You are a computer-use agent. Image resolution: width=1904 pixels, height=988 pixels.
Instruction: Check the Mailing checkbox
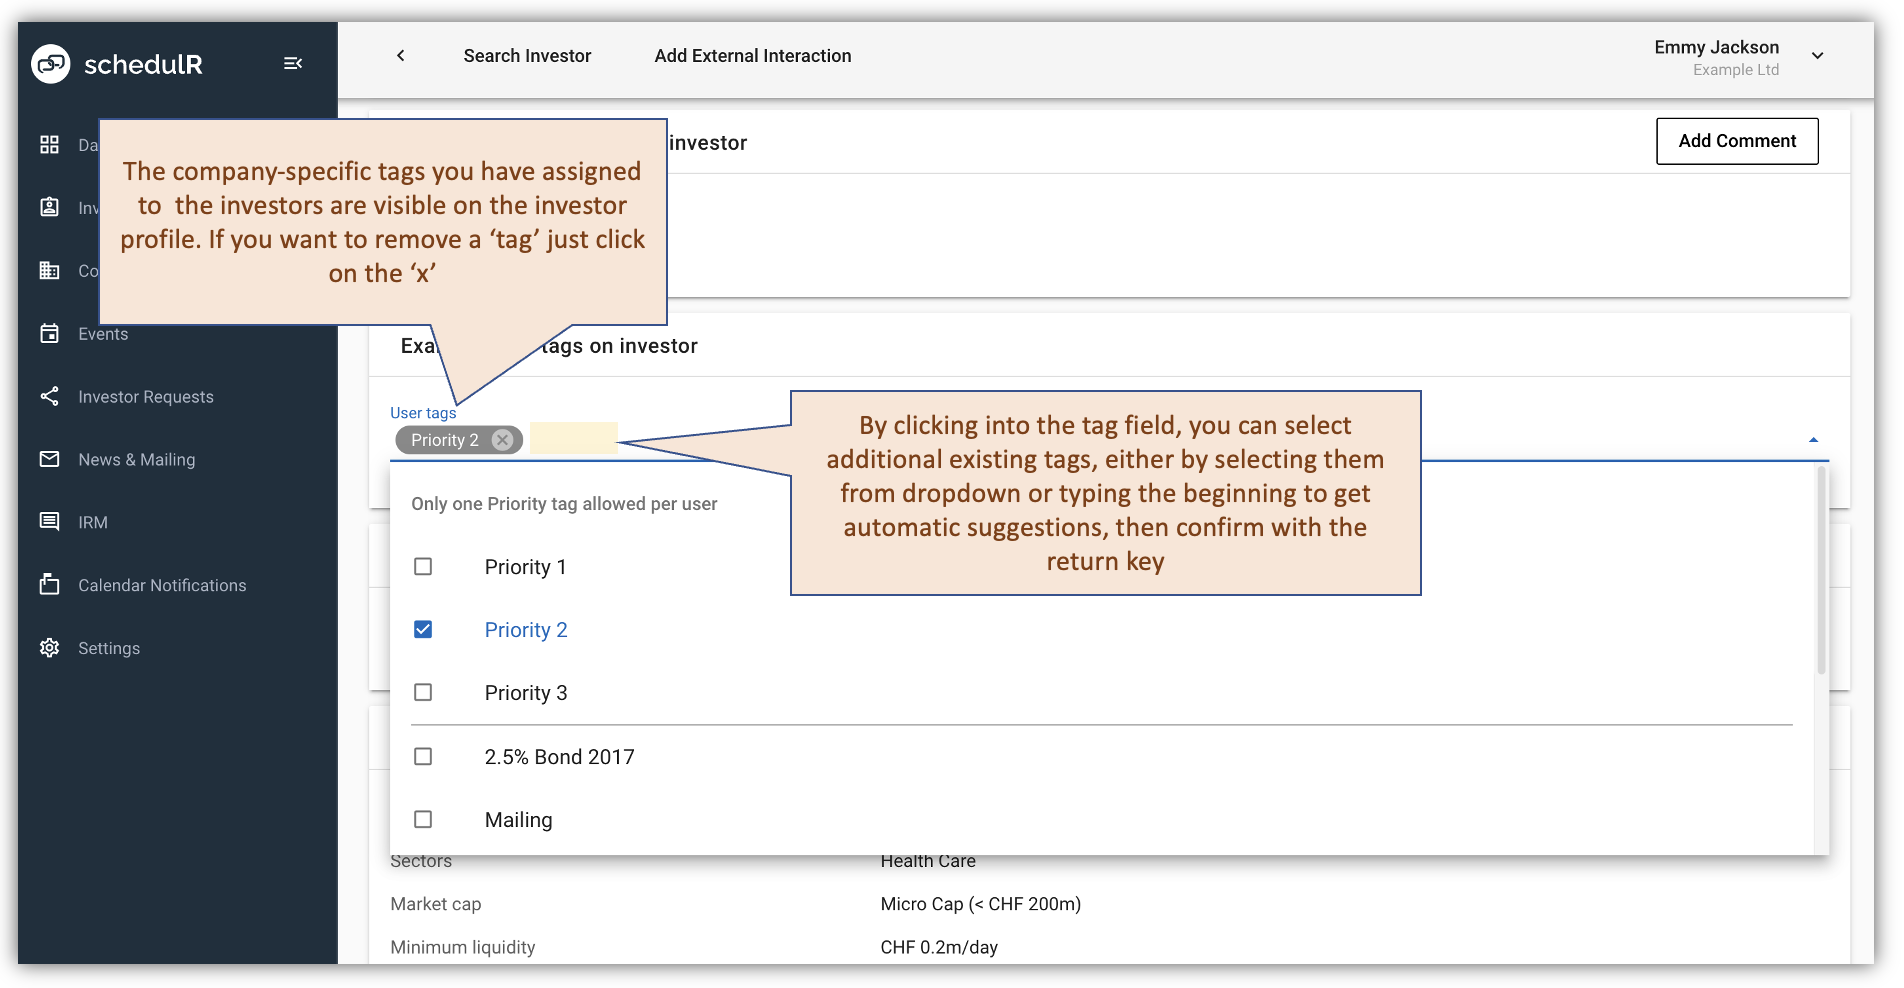(423, 819)
